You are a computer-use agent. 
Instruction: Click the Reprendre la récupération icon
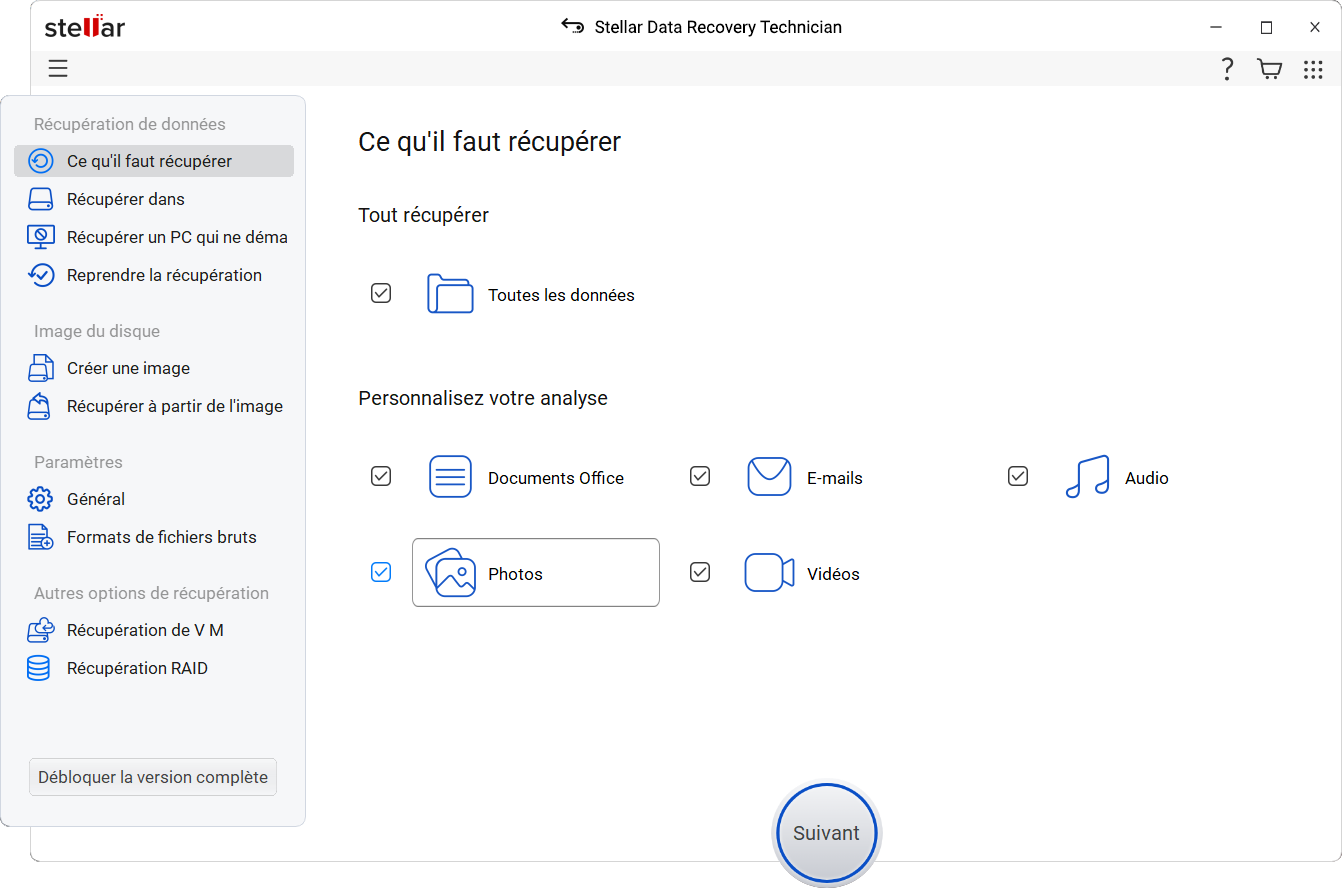40,275
